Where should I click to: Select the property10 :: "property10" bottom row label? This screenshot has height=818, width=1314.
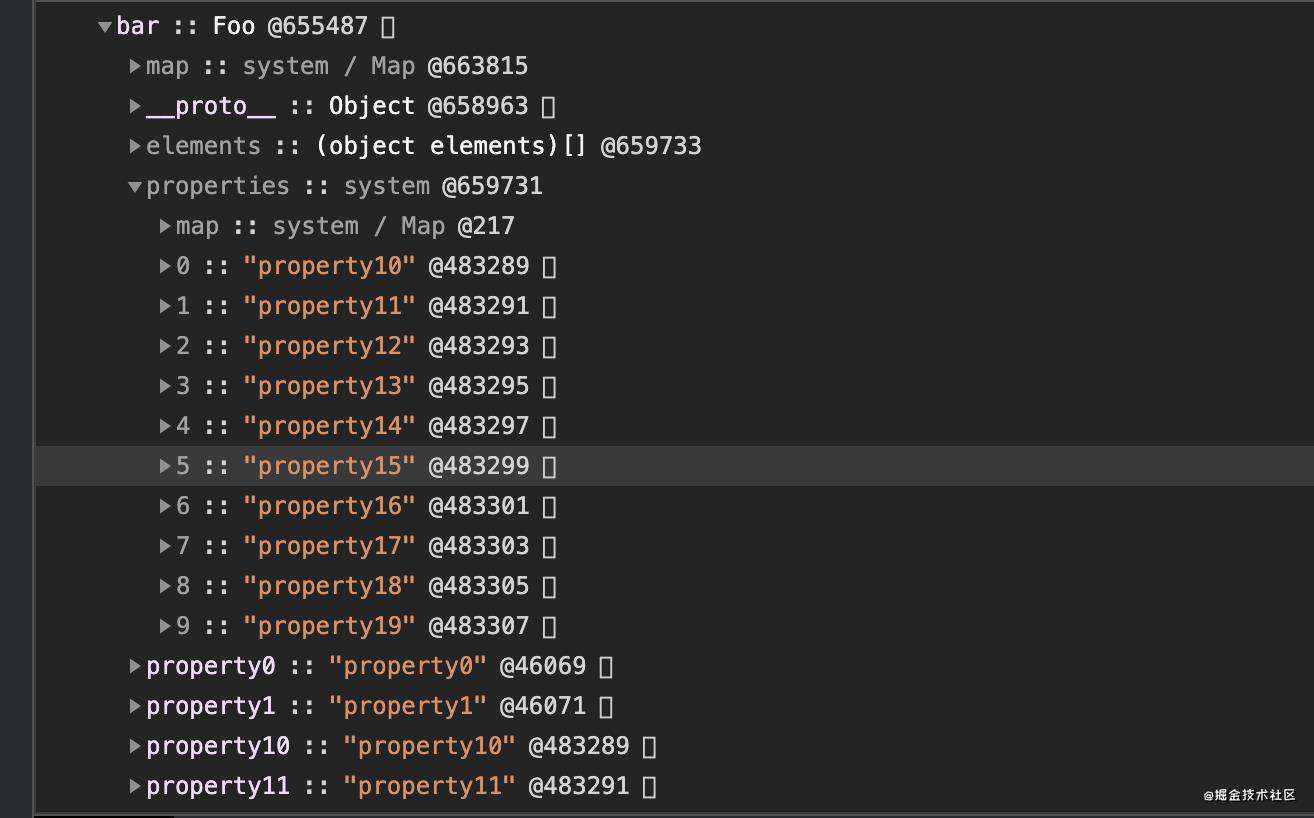218,746
